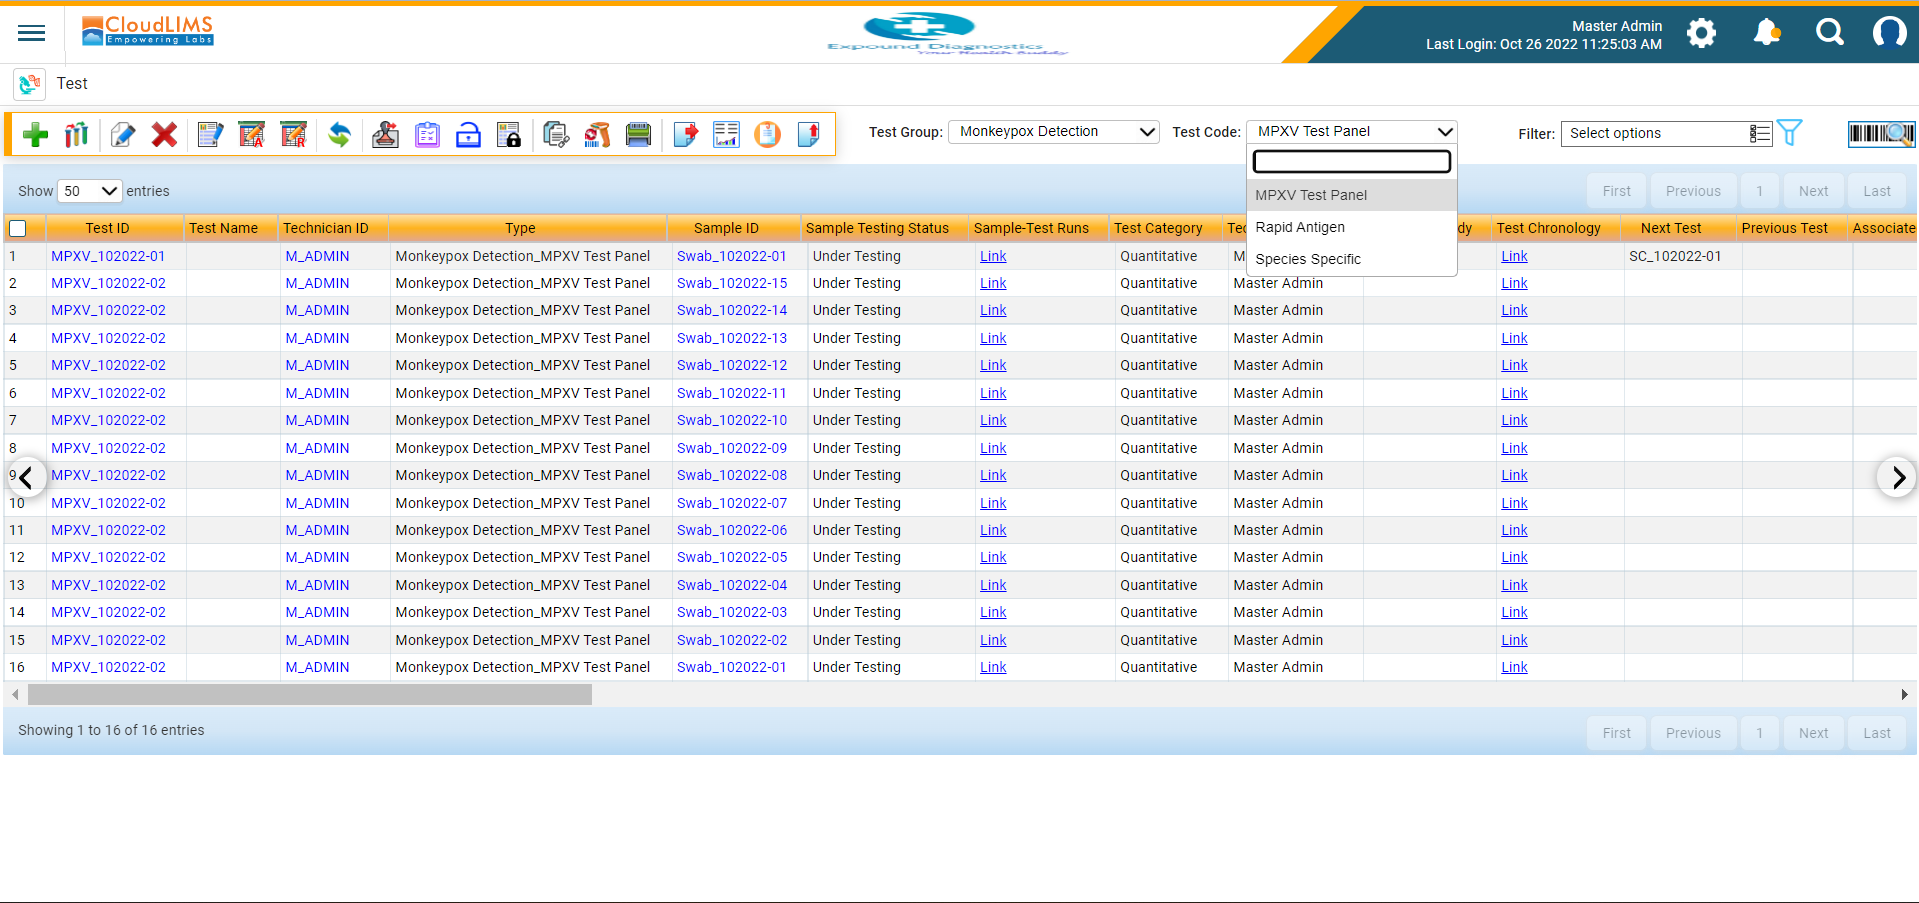Review results using the spreadsheet-R icon
Image resolution: width=1919 pixels, height=903 pixels.
[x=293, y=134]
